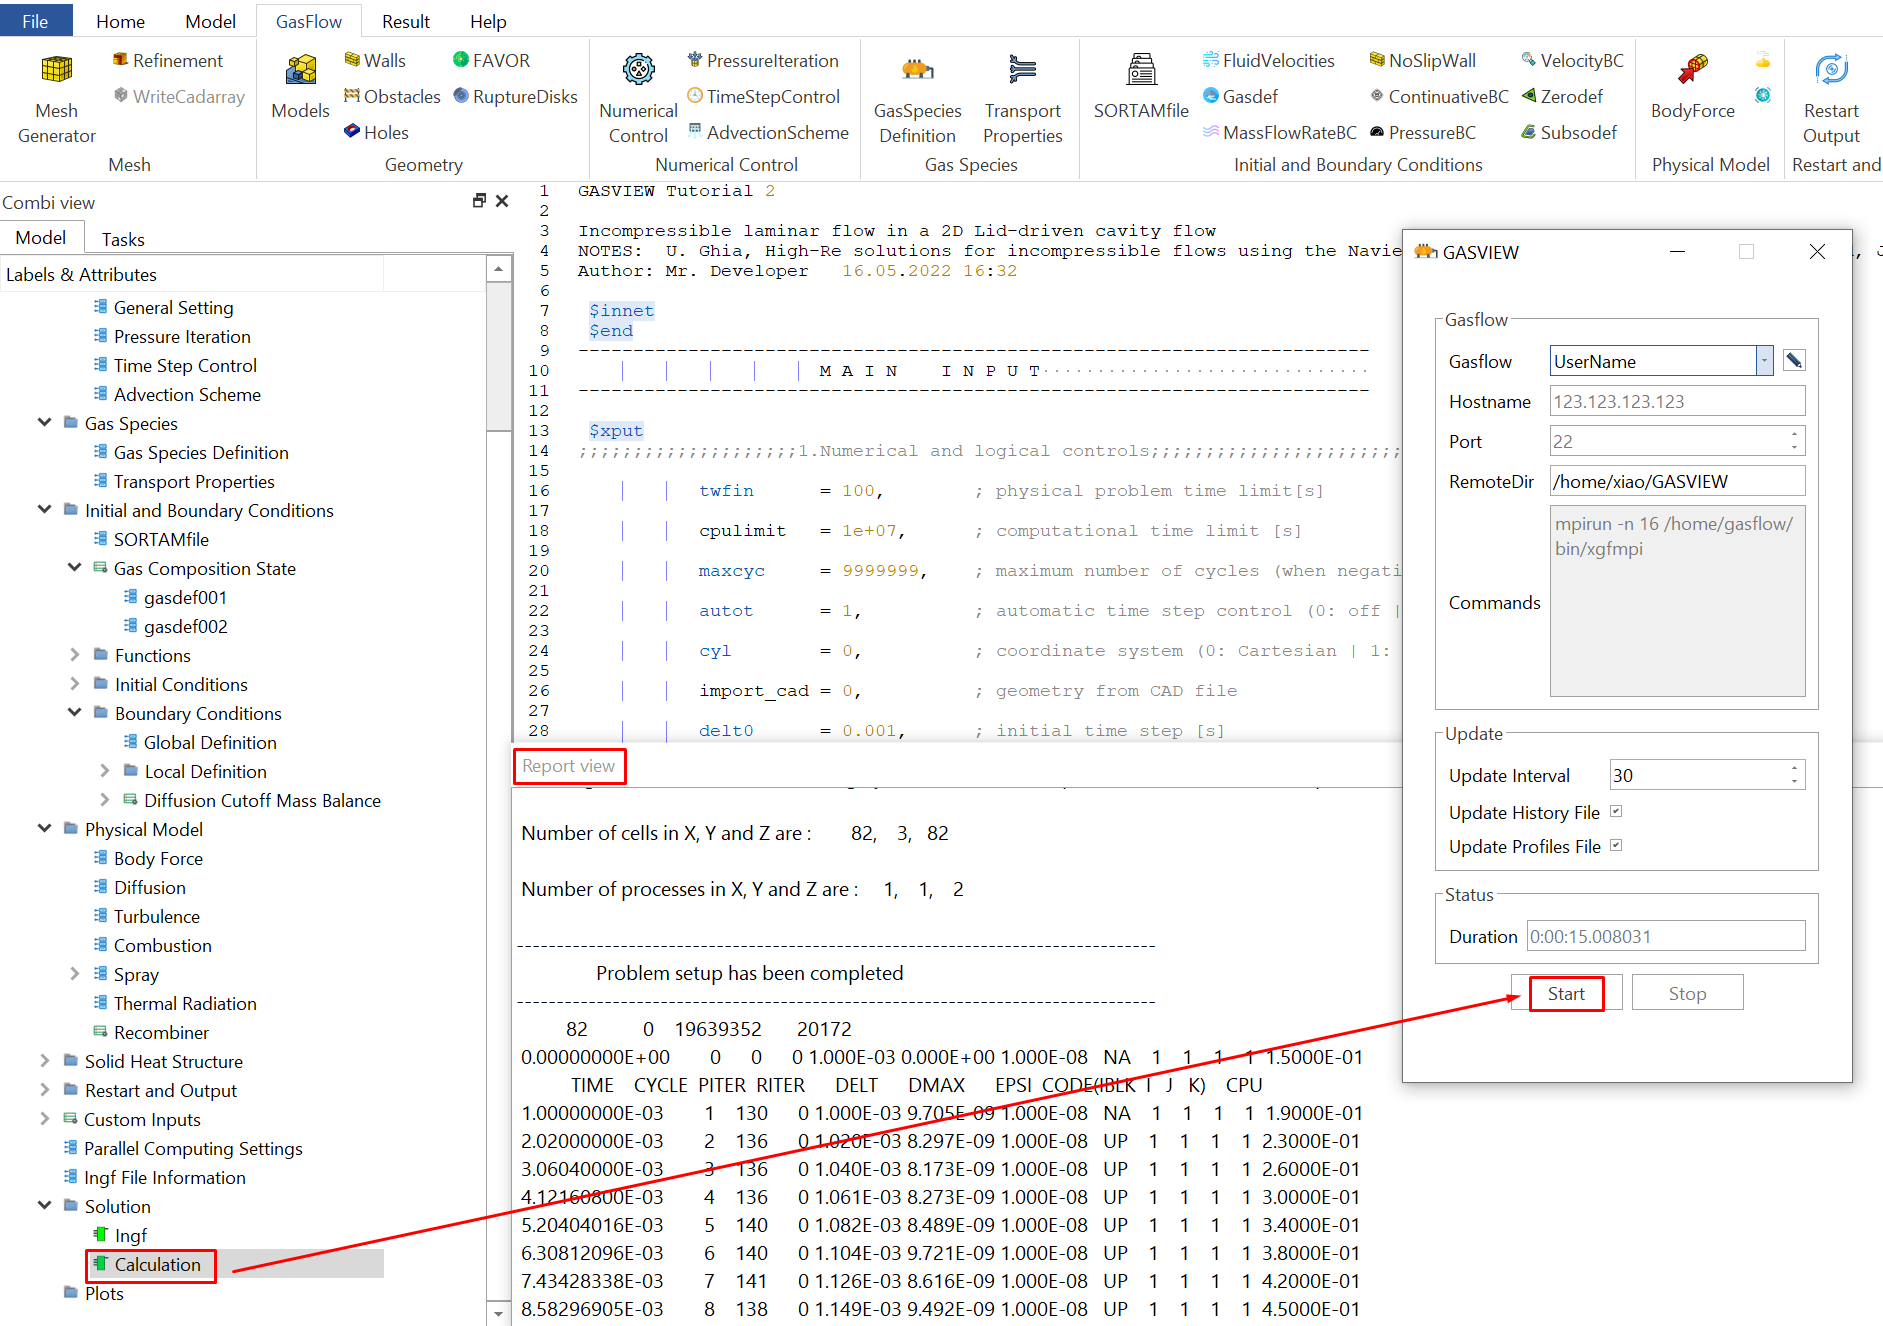1883x1326 pixels.
Task: Open the Gasflow UserName dropdown
Action: pyautogui.click(x=1764, y=361)
